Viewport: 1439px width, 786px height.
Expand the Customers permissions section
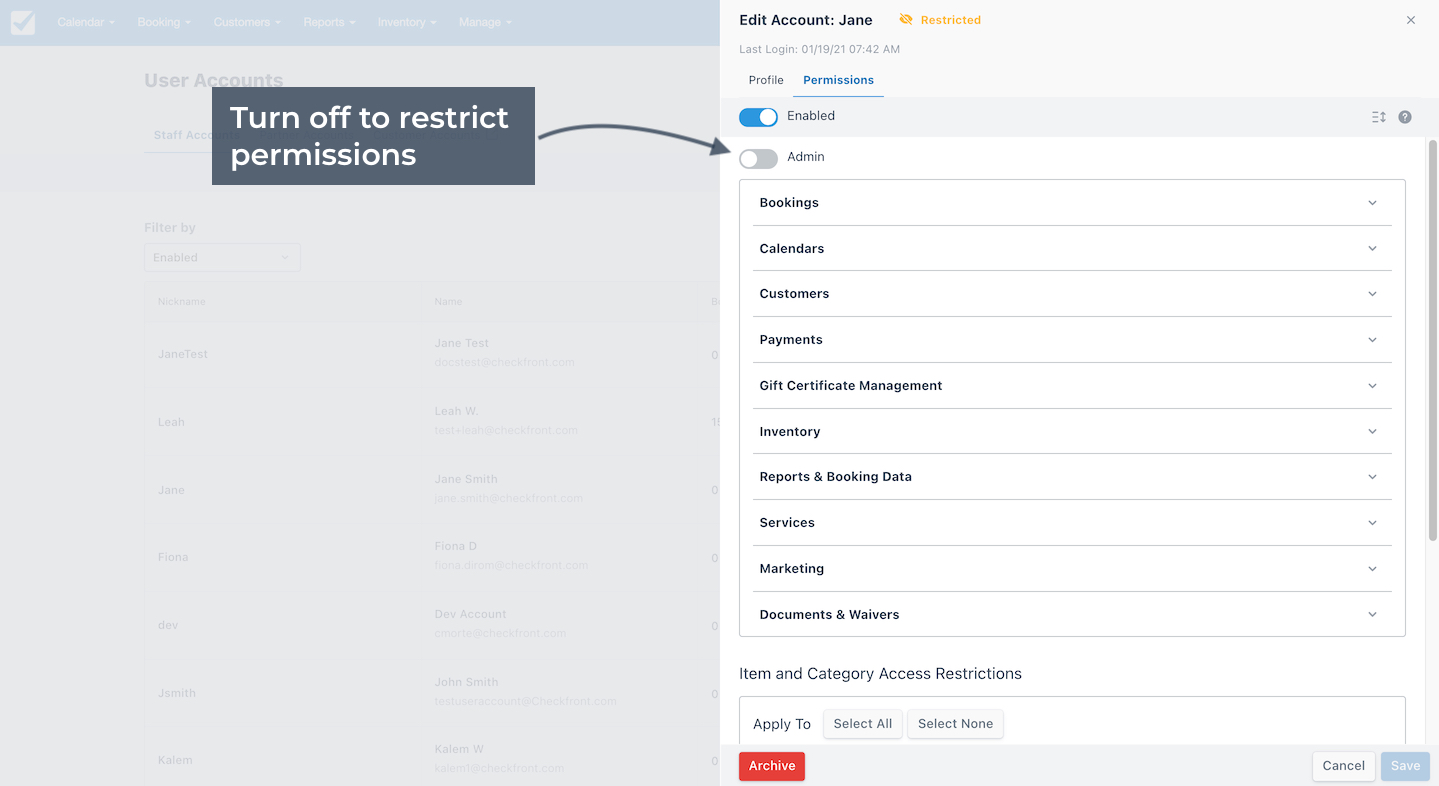pos(1072,294)
